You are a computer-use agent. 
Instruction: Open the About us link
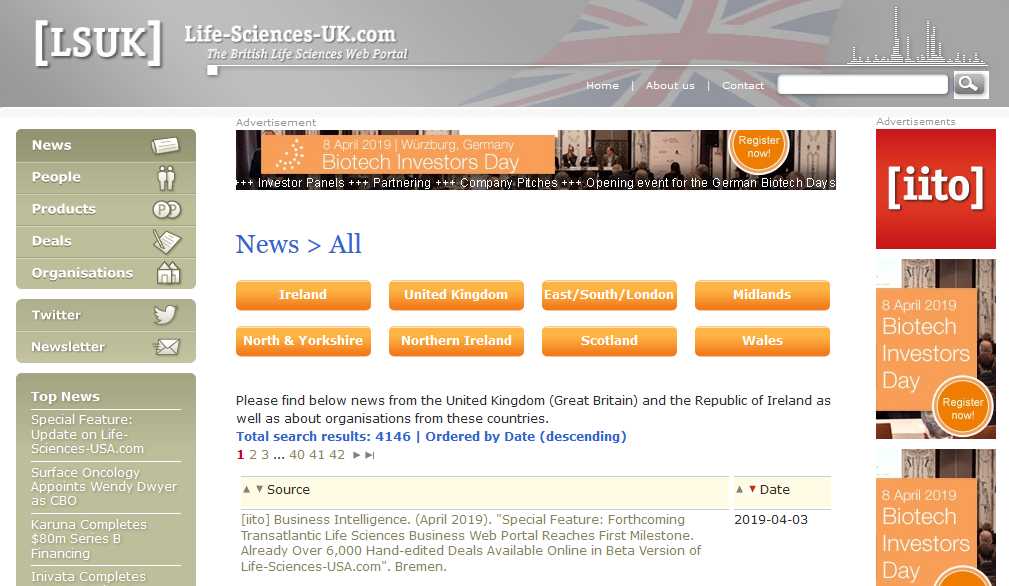coord(670,86)
